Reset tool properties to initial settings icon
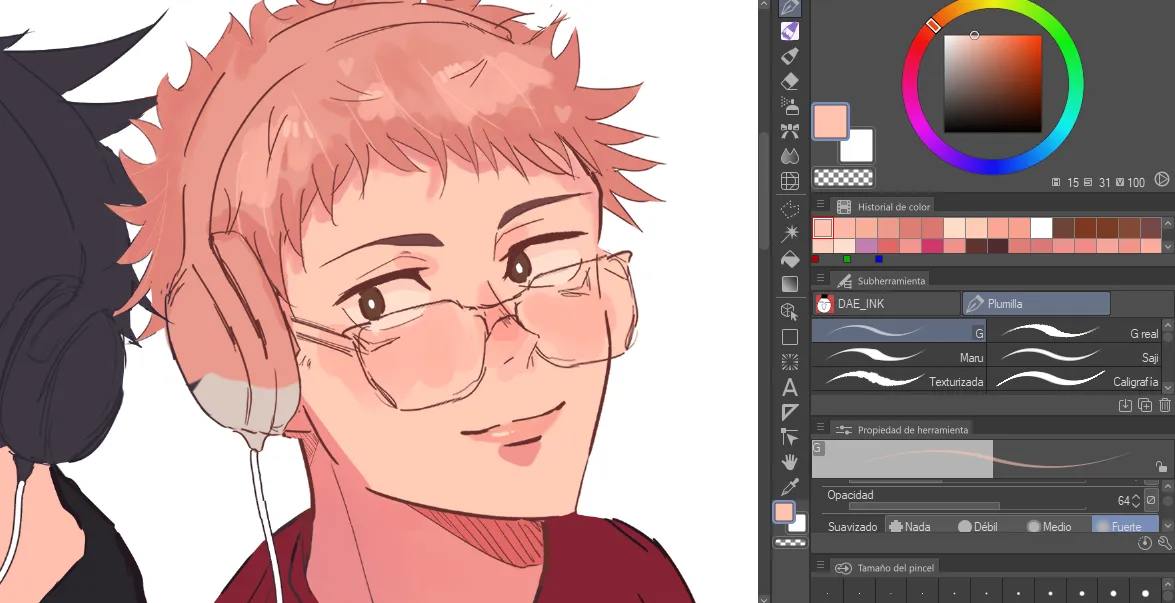This screenshot has height=603, width=1175. (x=1144, y=544)
